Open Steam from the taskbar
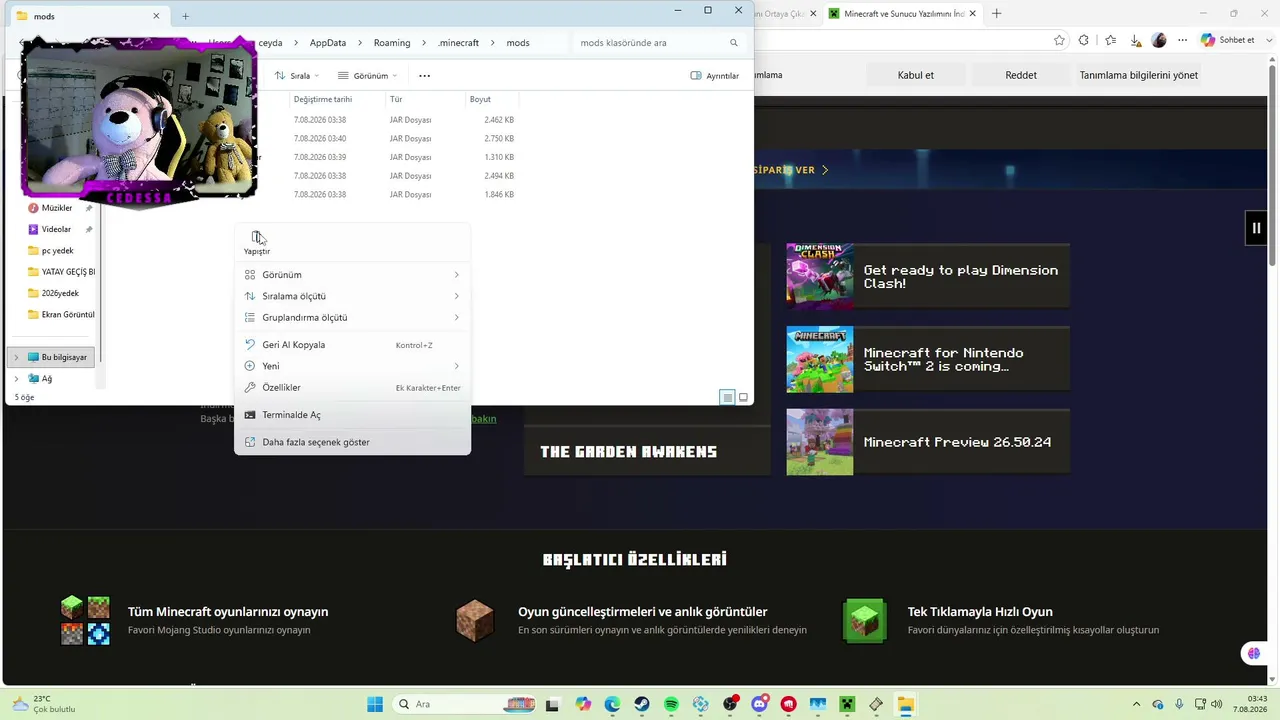Viewport: 1280px width, 720px height. pyautogui.click(x=642, y=704)
